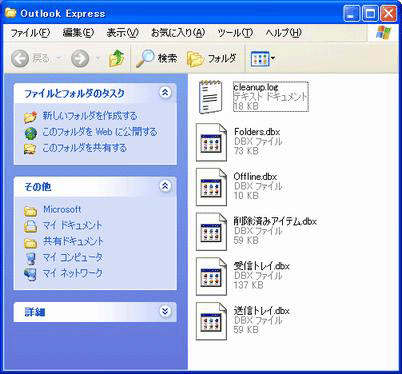Collapse the その他 panel

(165, 186)
